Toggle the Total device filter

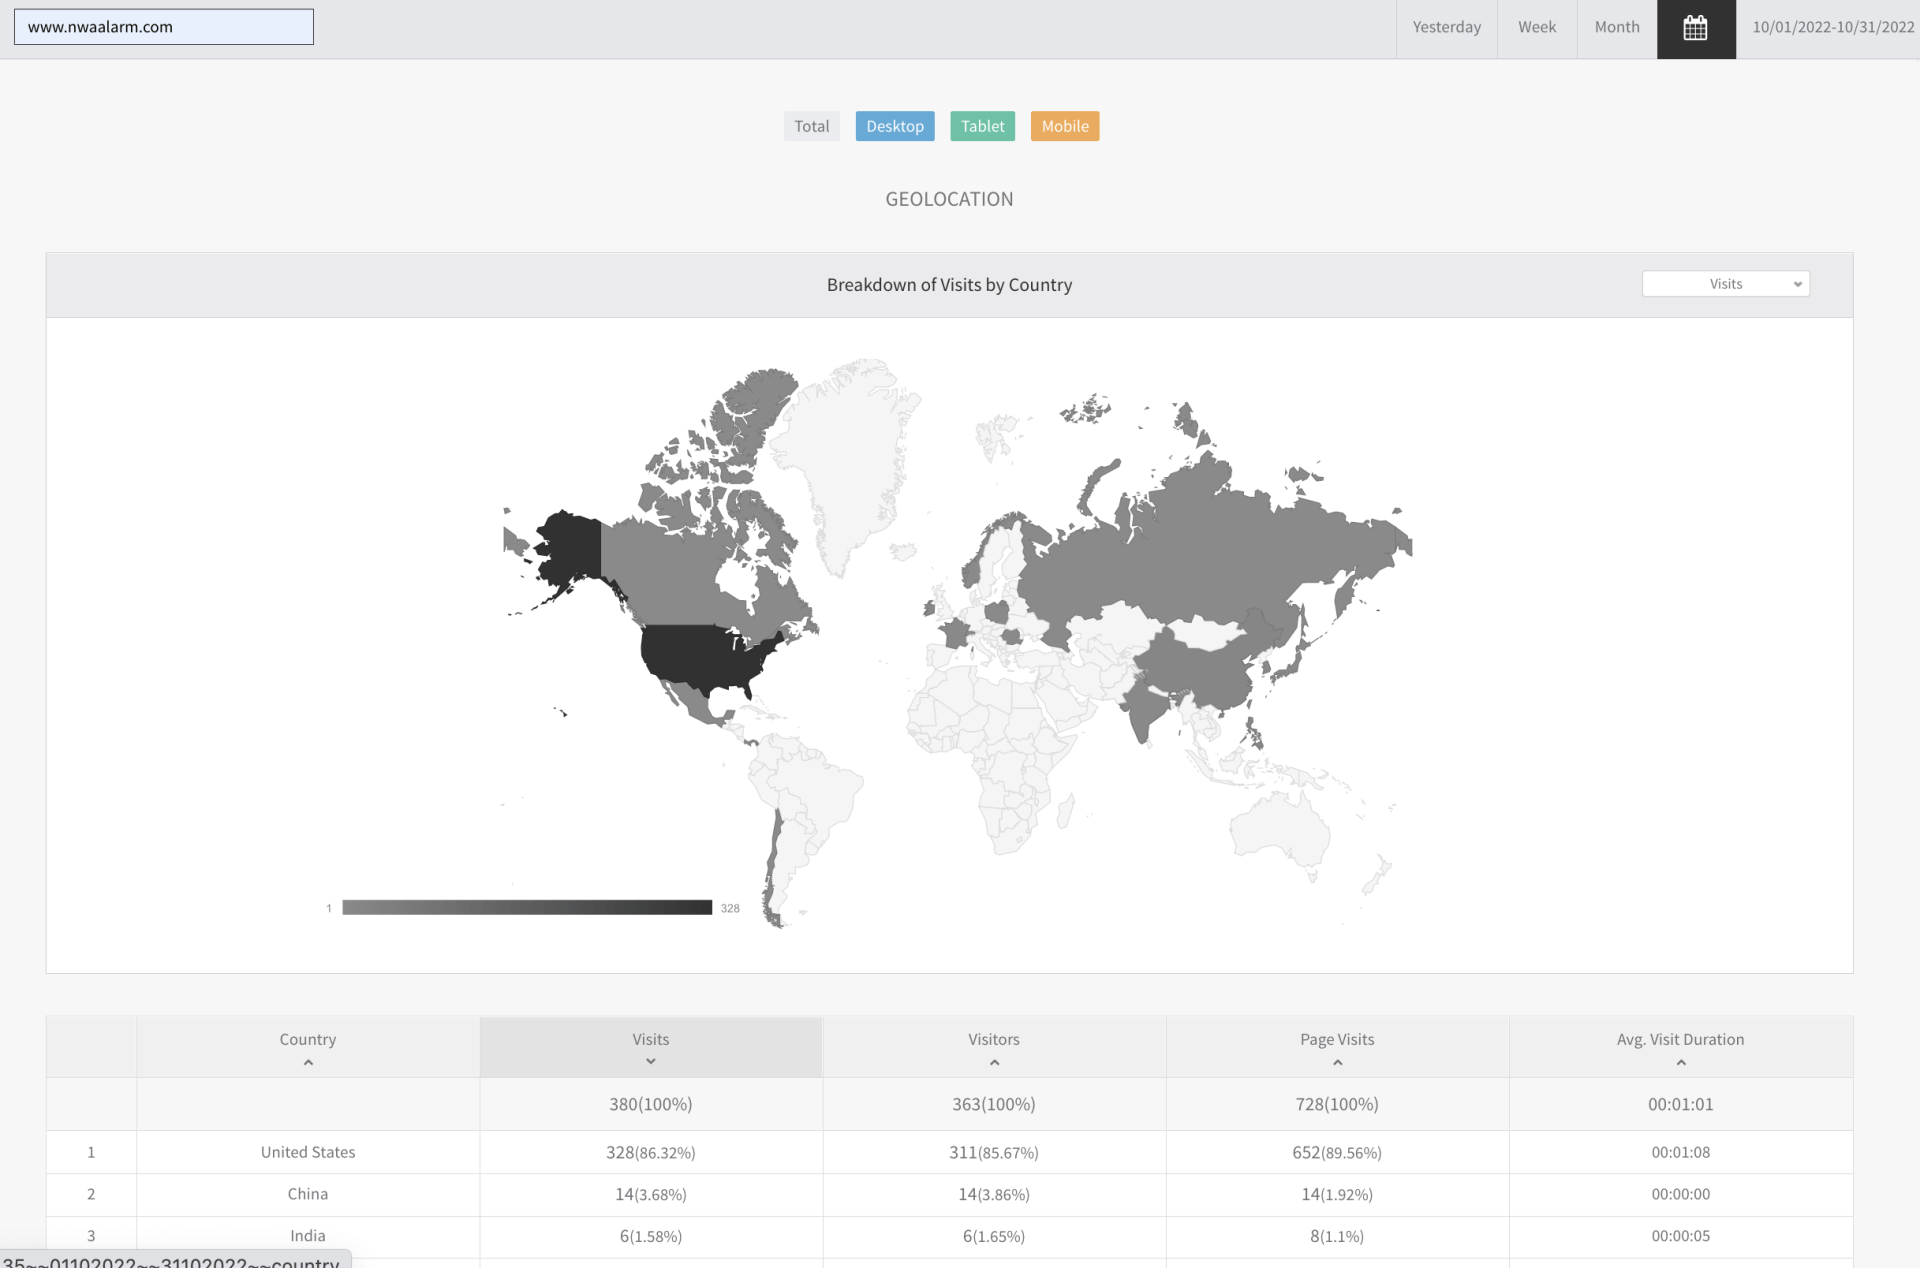coord(811,126)
